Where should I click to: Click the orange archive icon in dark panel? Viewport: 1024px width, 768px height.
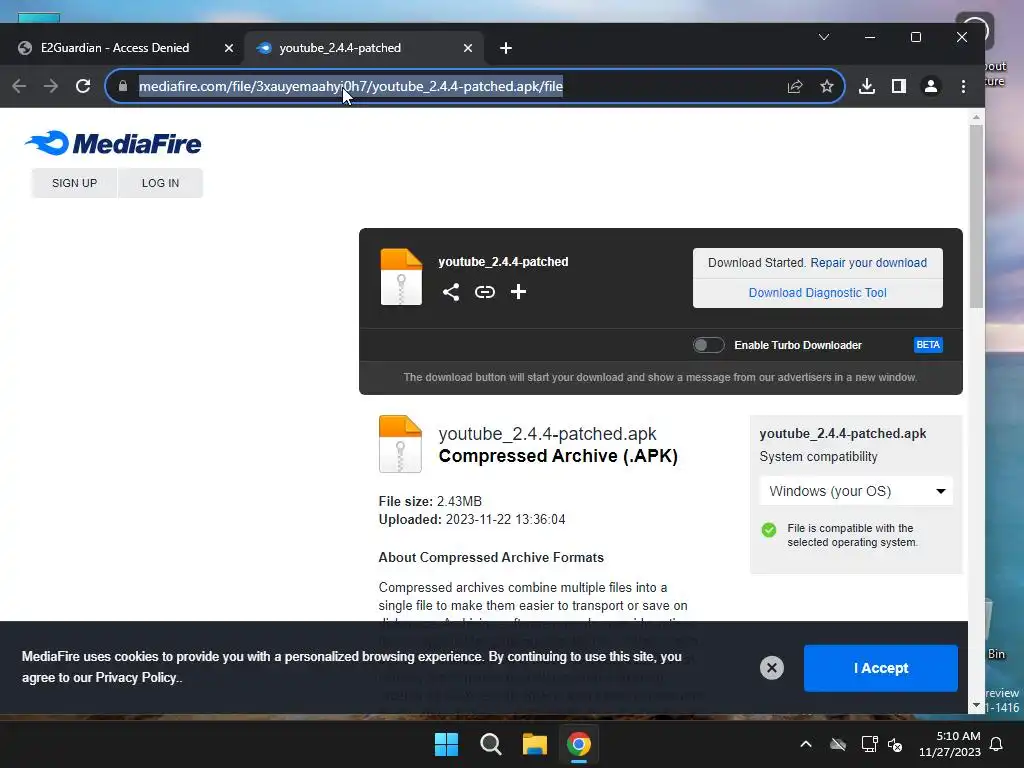pyautogui.click(x=401, y=277)
